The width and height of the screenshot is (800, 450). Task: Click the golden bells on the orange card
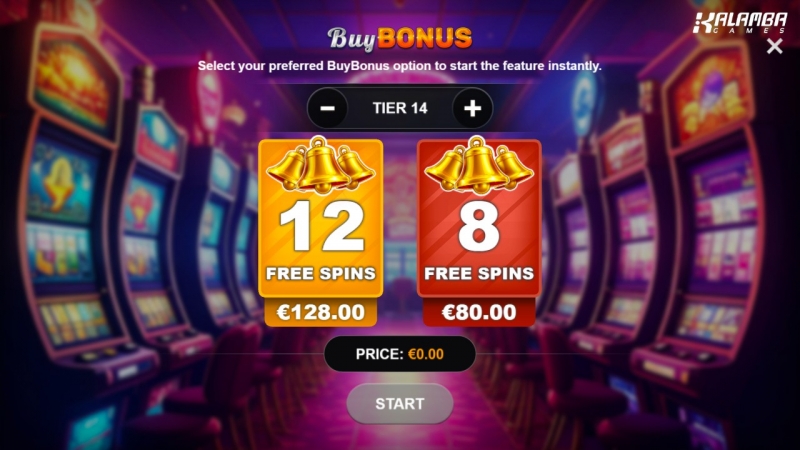click(320, 165)
